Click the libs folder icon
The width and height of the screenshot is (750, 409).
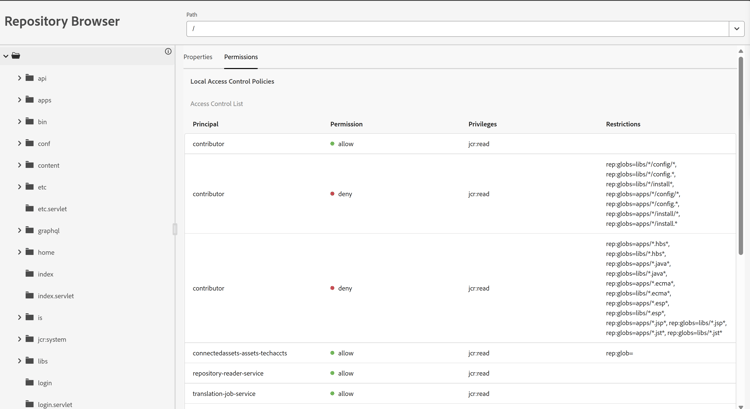pos(30,361)
